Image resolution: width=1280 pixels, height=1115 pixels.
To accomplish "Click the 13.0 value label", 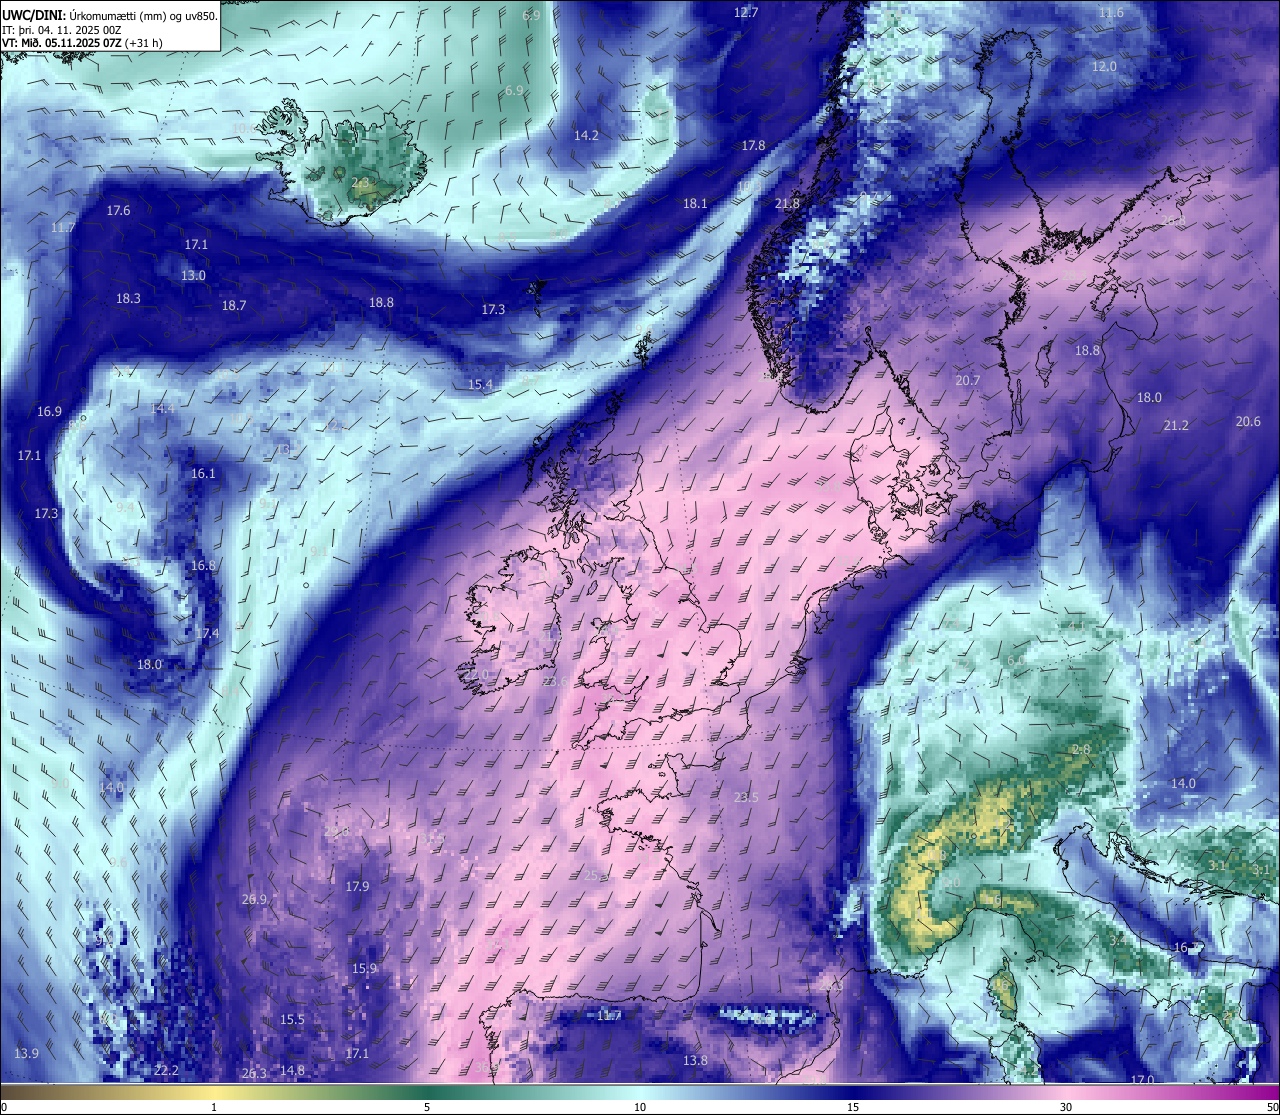I will (x=193, y=276).
